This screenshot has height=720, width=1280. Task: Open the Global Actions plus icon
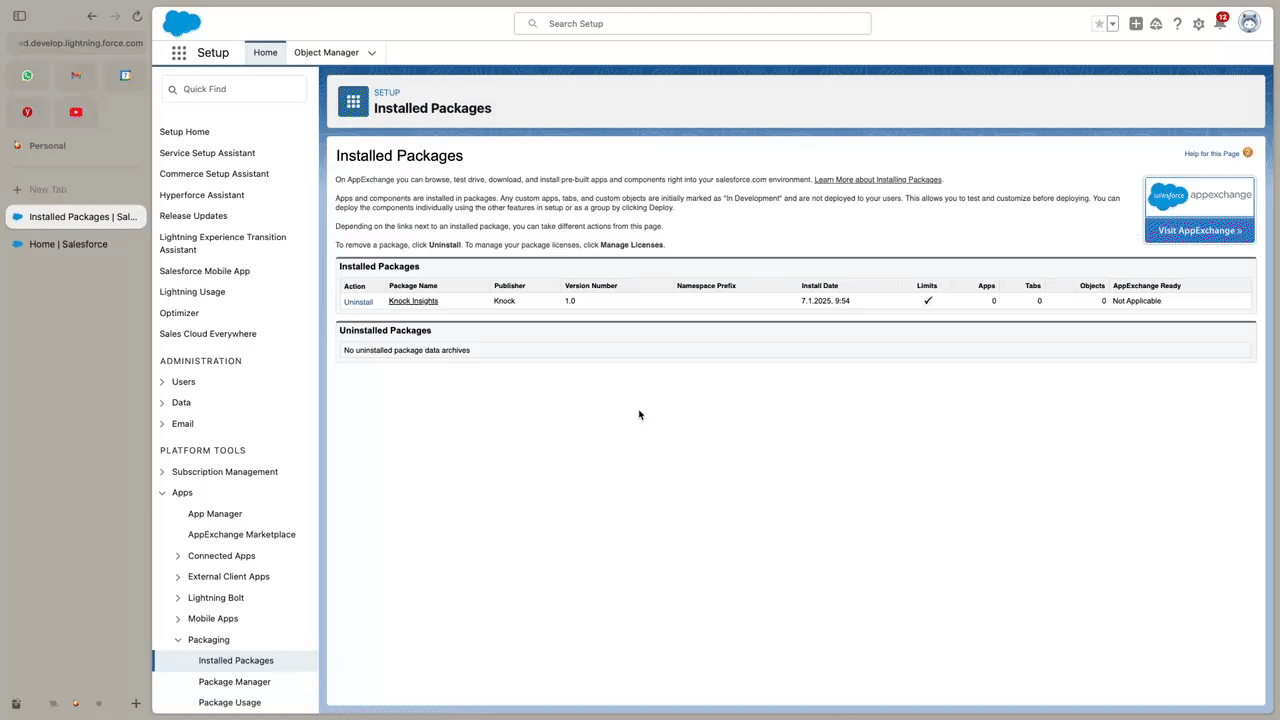(1136, 24)
